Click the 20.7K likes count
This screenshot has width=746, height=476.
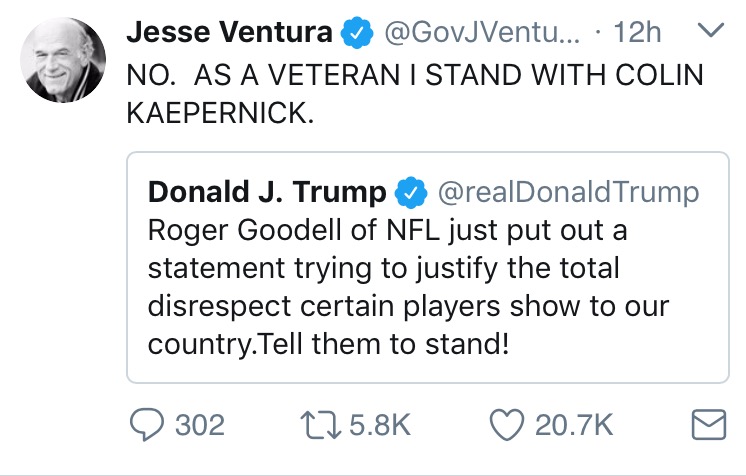pyautogui.click(x=574, y=426)
